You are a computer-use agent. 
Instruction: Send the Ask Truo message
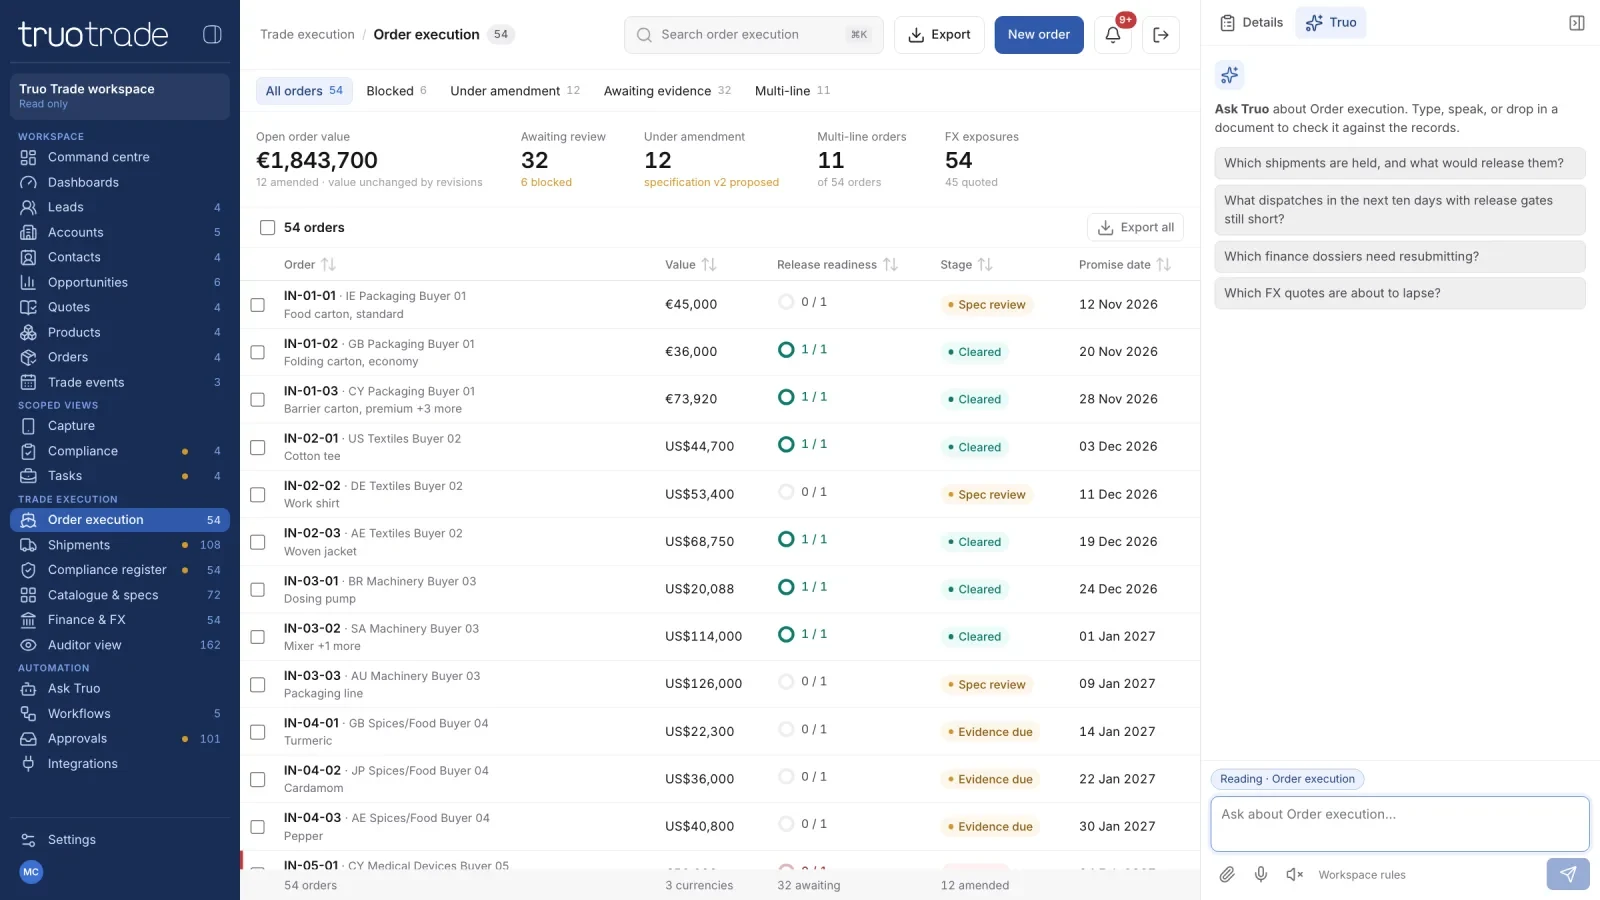(1568, 874)
